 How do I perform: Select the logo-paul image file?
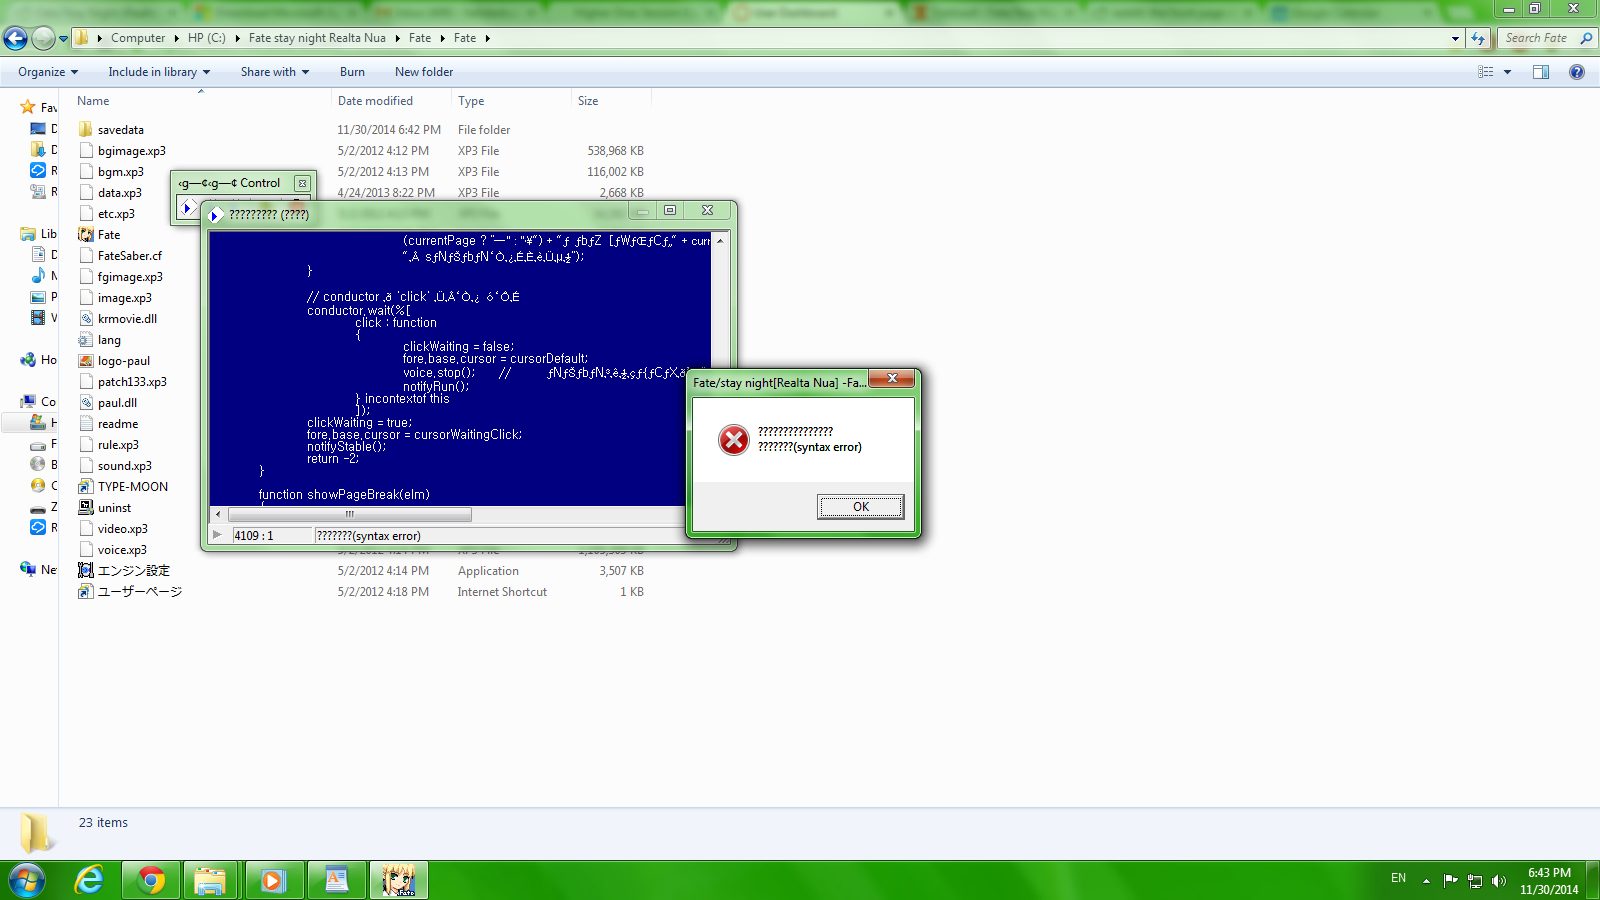(123, 361)
